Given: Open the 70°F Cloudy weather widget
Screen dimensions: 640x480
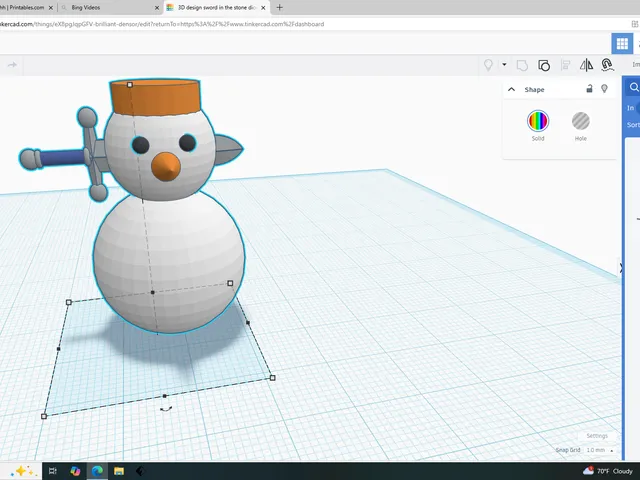Looking at the screenshot, I should point(607,471).
